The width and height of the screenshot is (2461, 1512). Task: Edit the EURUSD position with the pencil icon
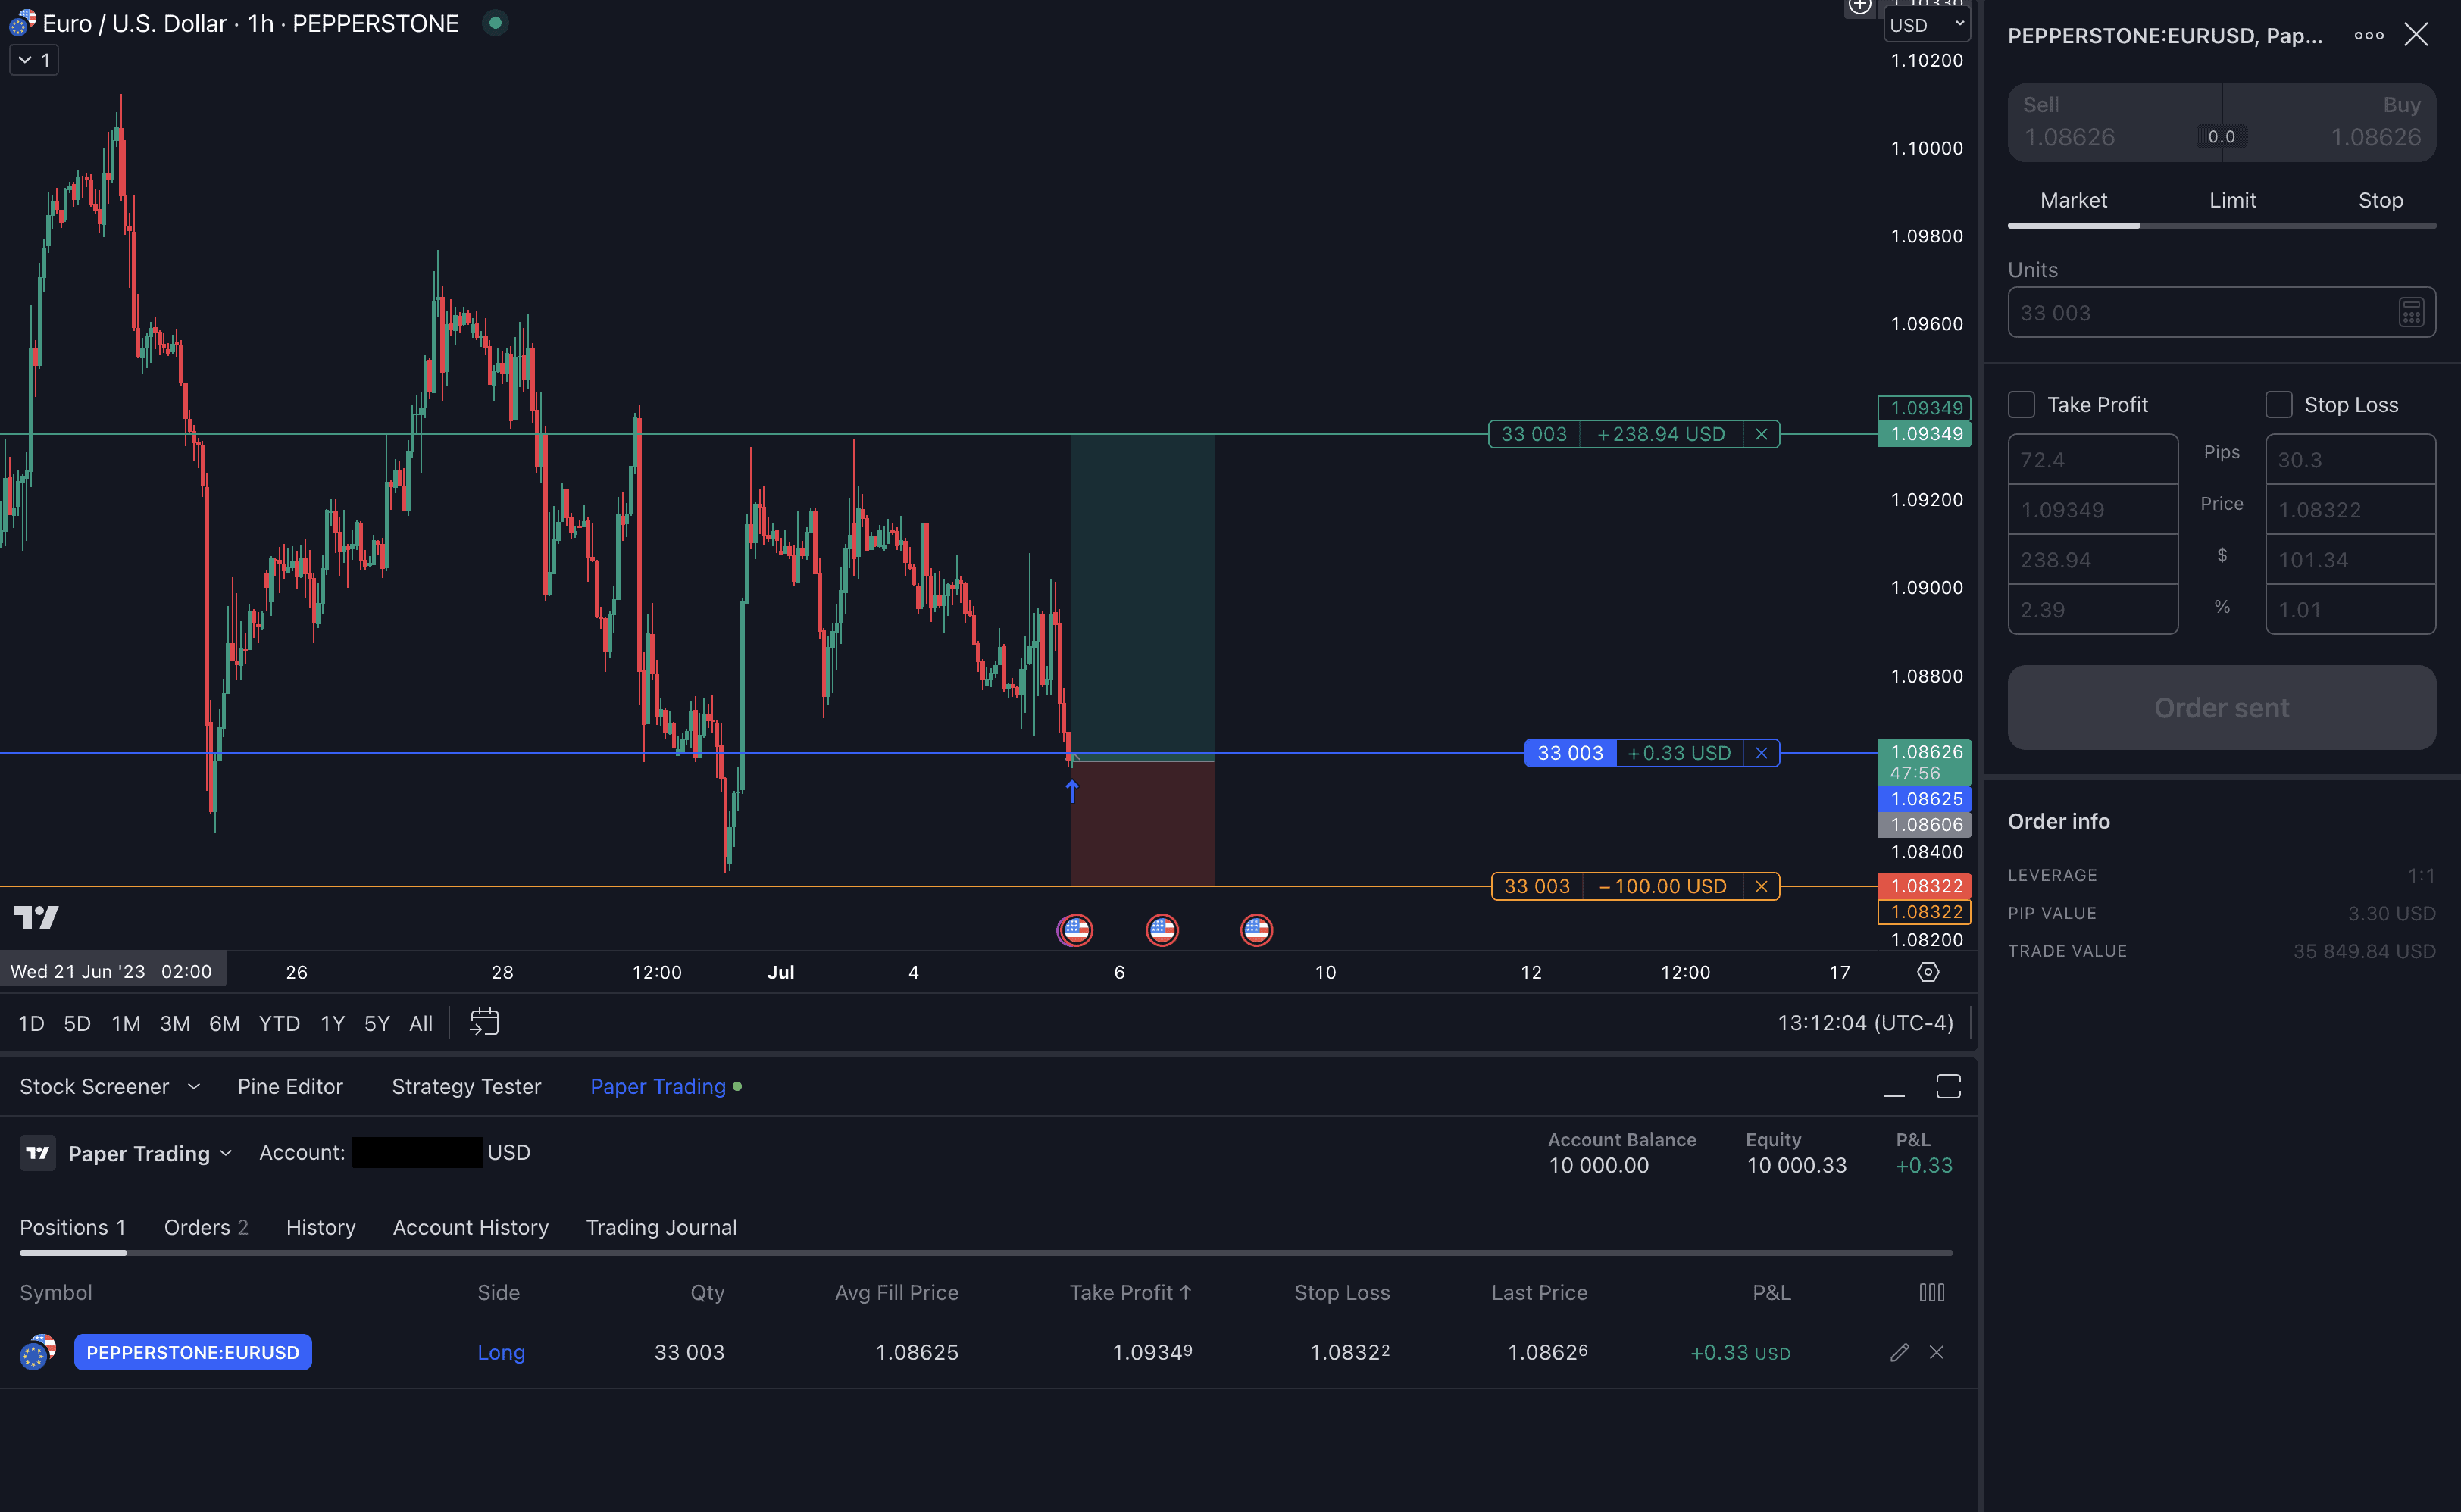(1899, 1352)
